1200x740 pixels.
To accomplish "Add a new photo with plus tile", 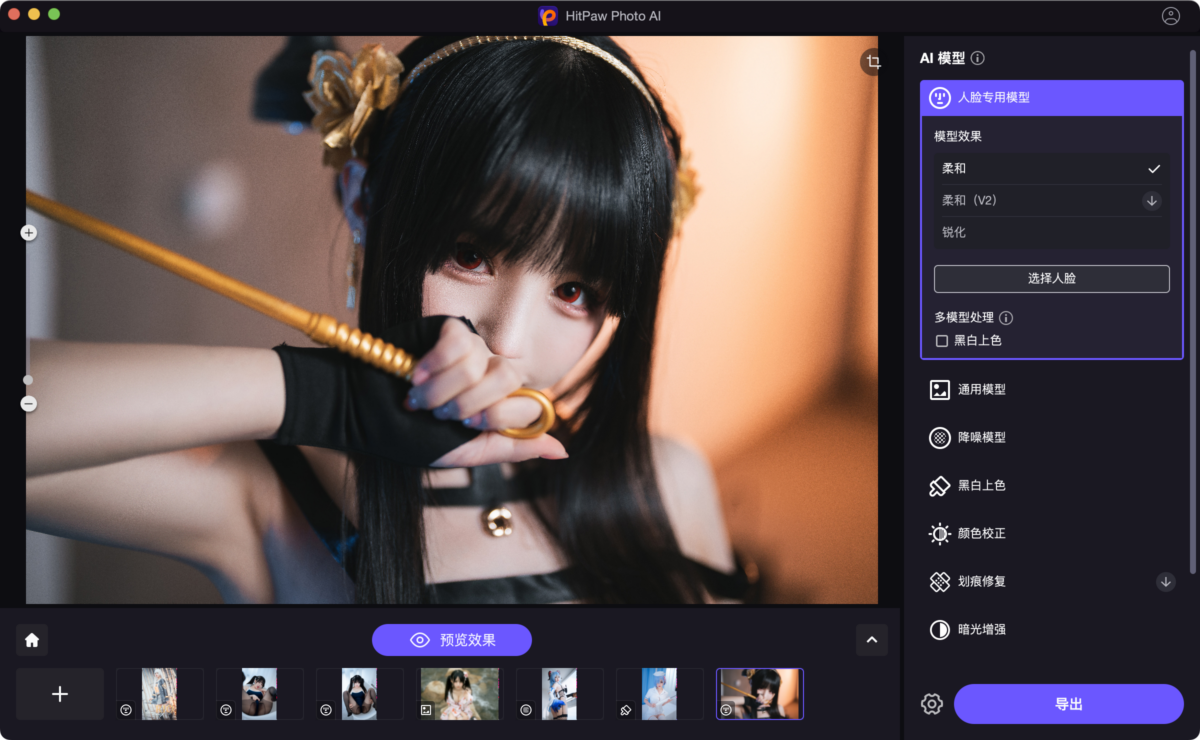I will tap(60, 694).
